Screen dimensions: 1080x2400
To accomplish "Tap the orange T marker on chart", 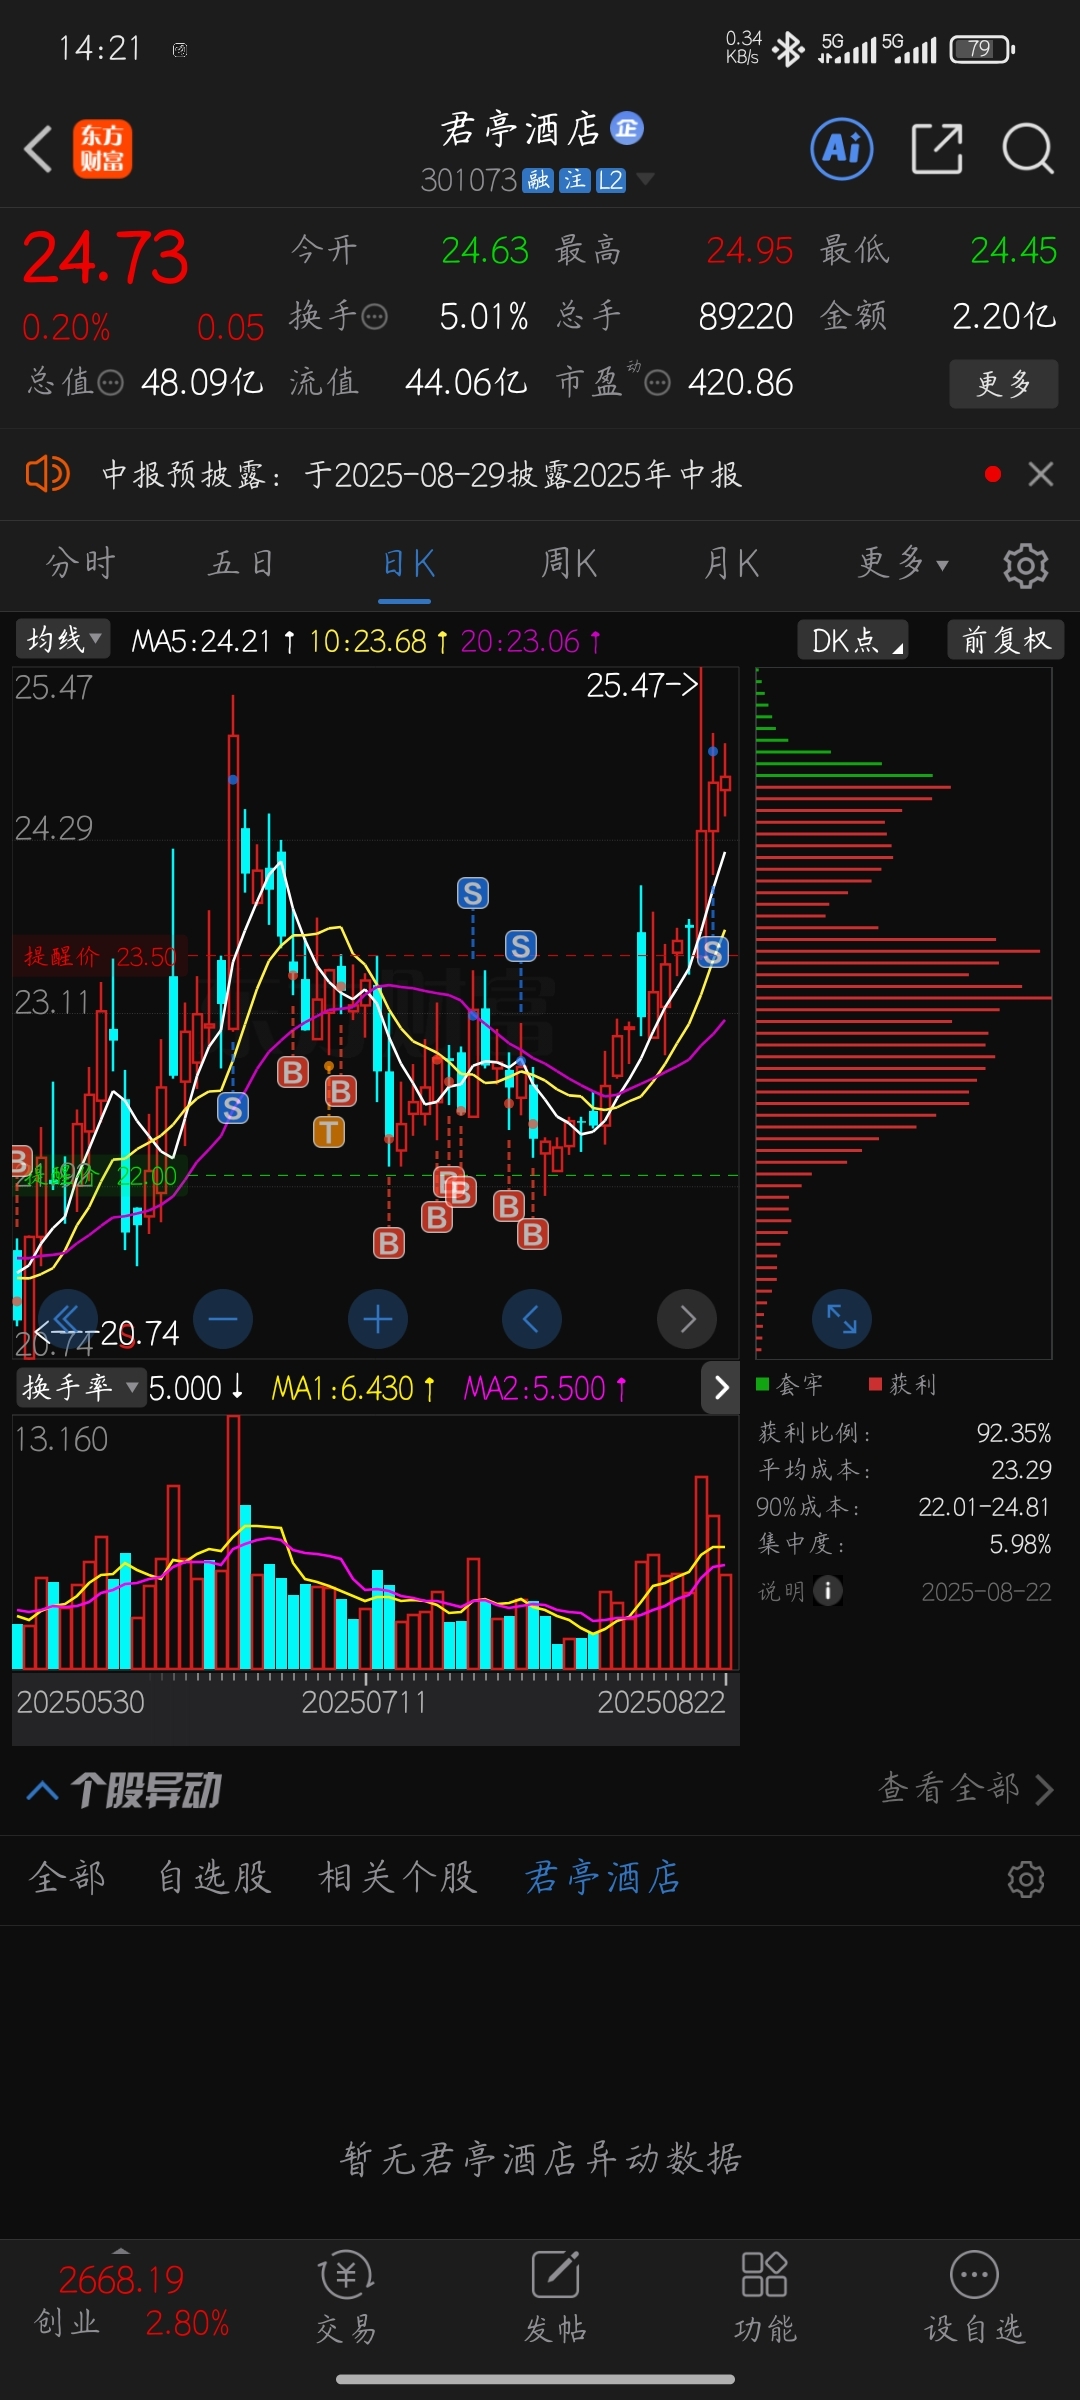I will (329, 1132).
